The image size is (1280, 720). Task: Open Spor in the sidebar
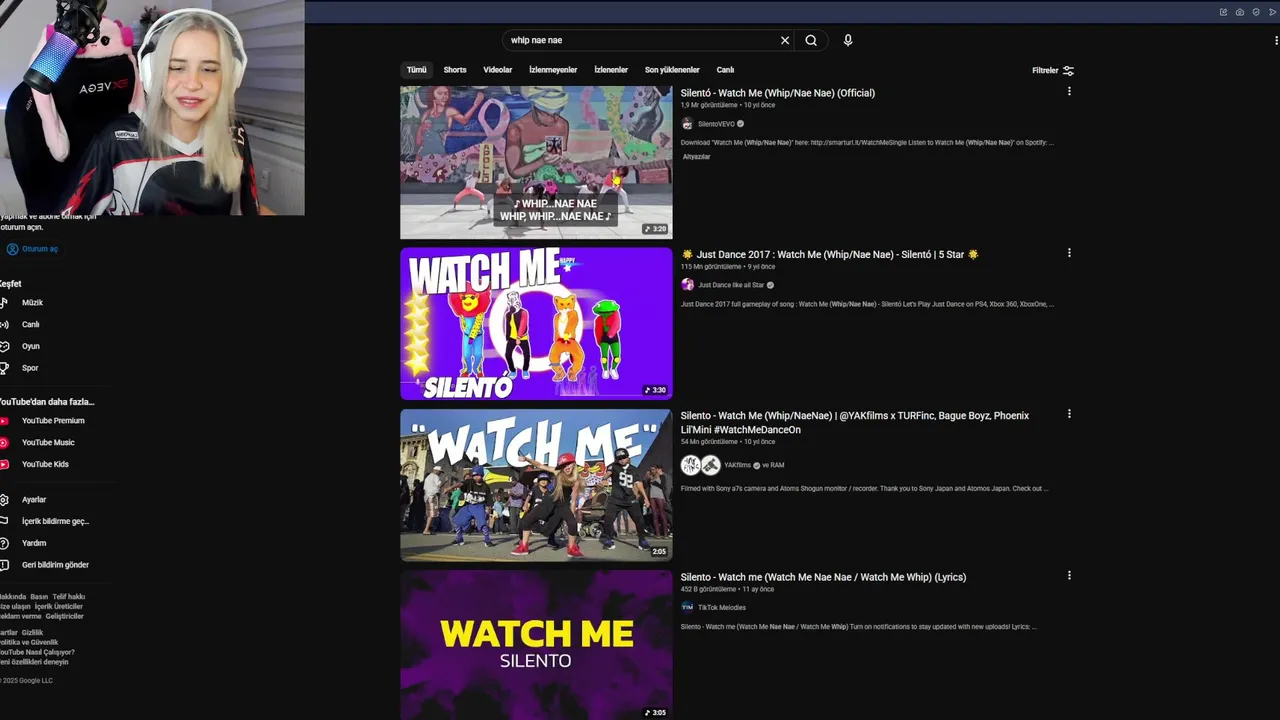point(30,368)
